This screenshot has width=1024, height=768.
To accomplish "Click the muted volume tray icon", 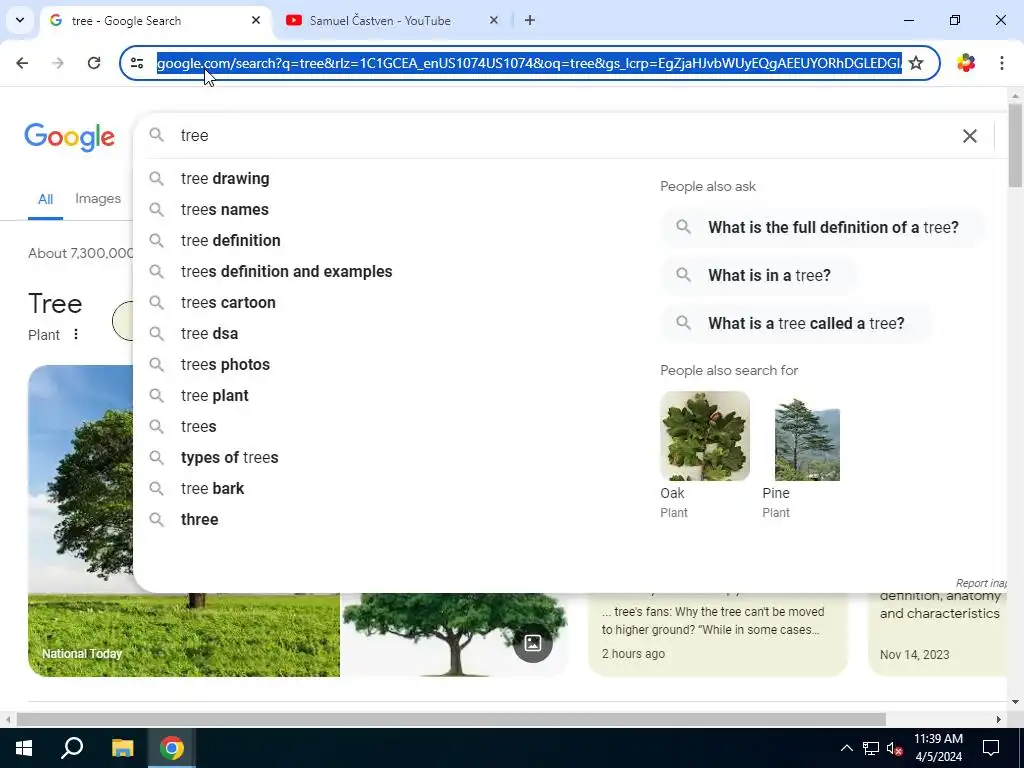I will [x=895, y=748].
